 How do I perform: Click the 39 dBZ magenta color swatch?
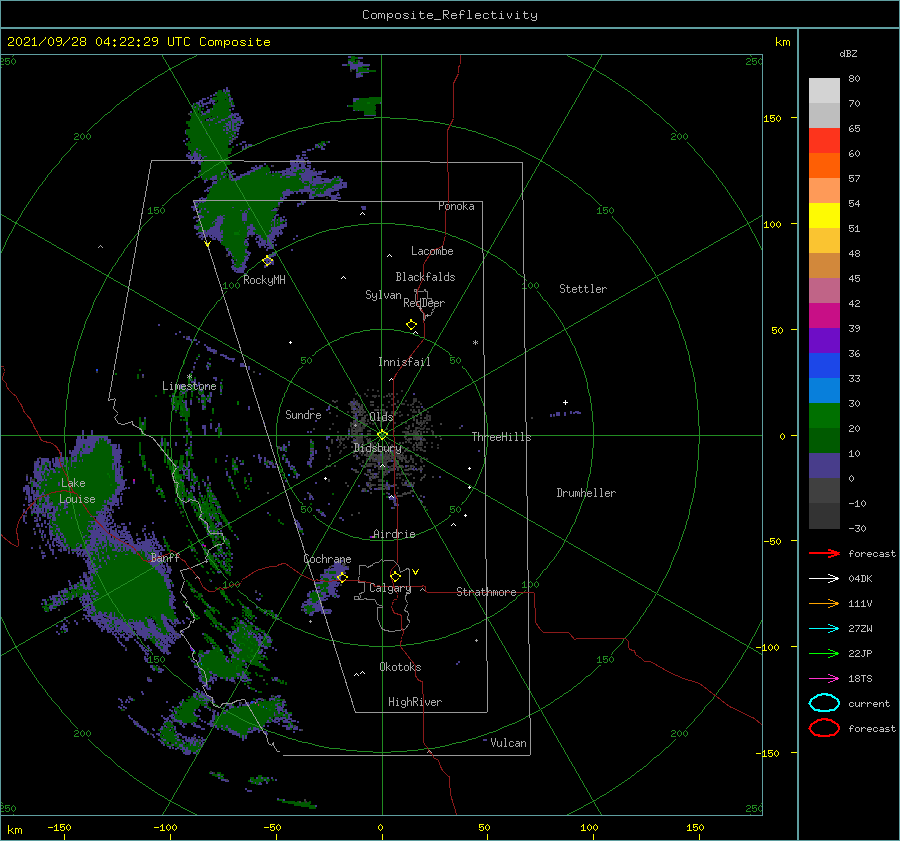[x=824, y=316]
